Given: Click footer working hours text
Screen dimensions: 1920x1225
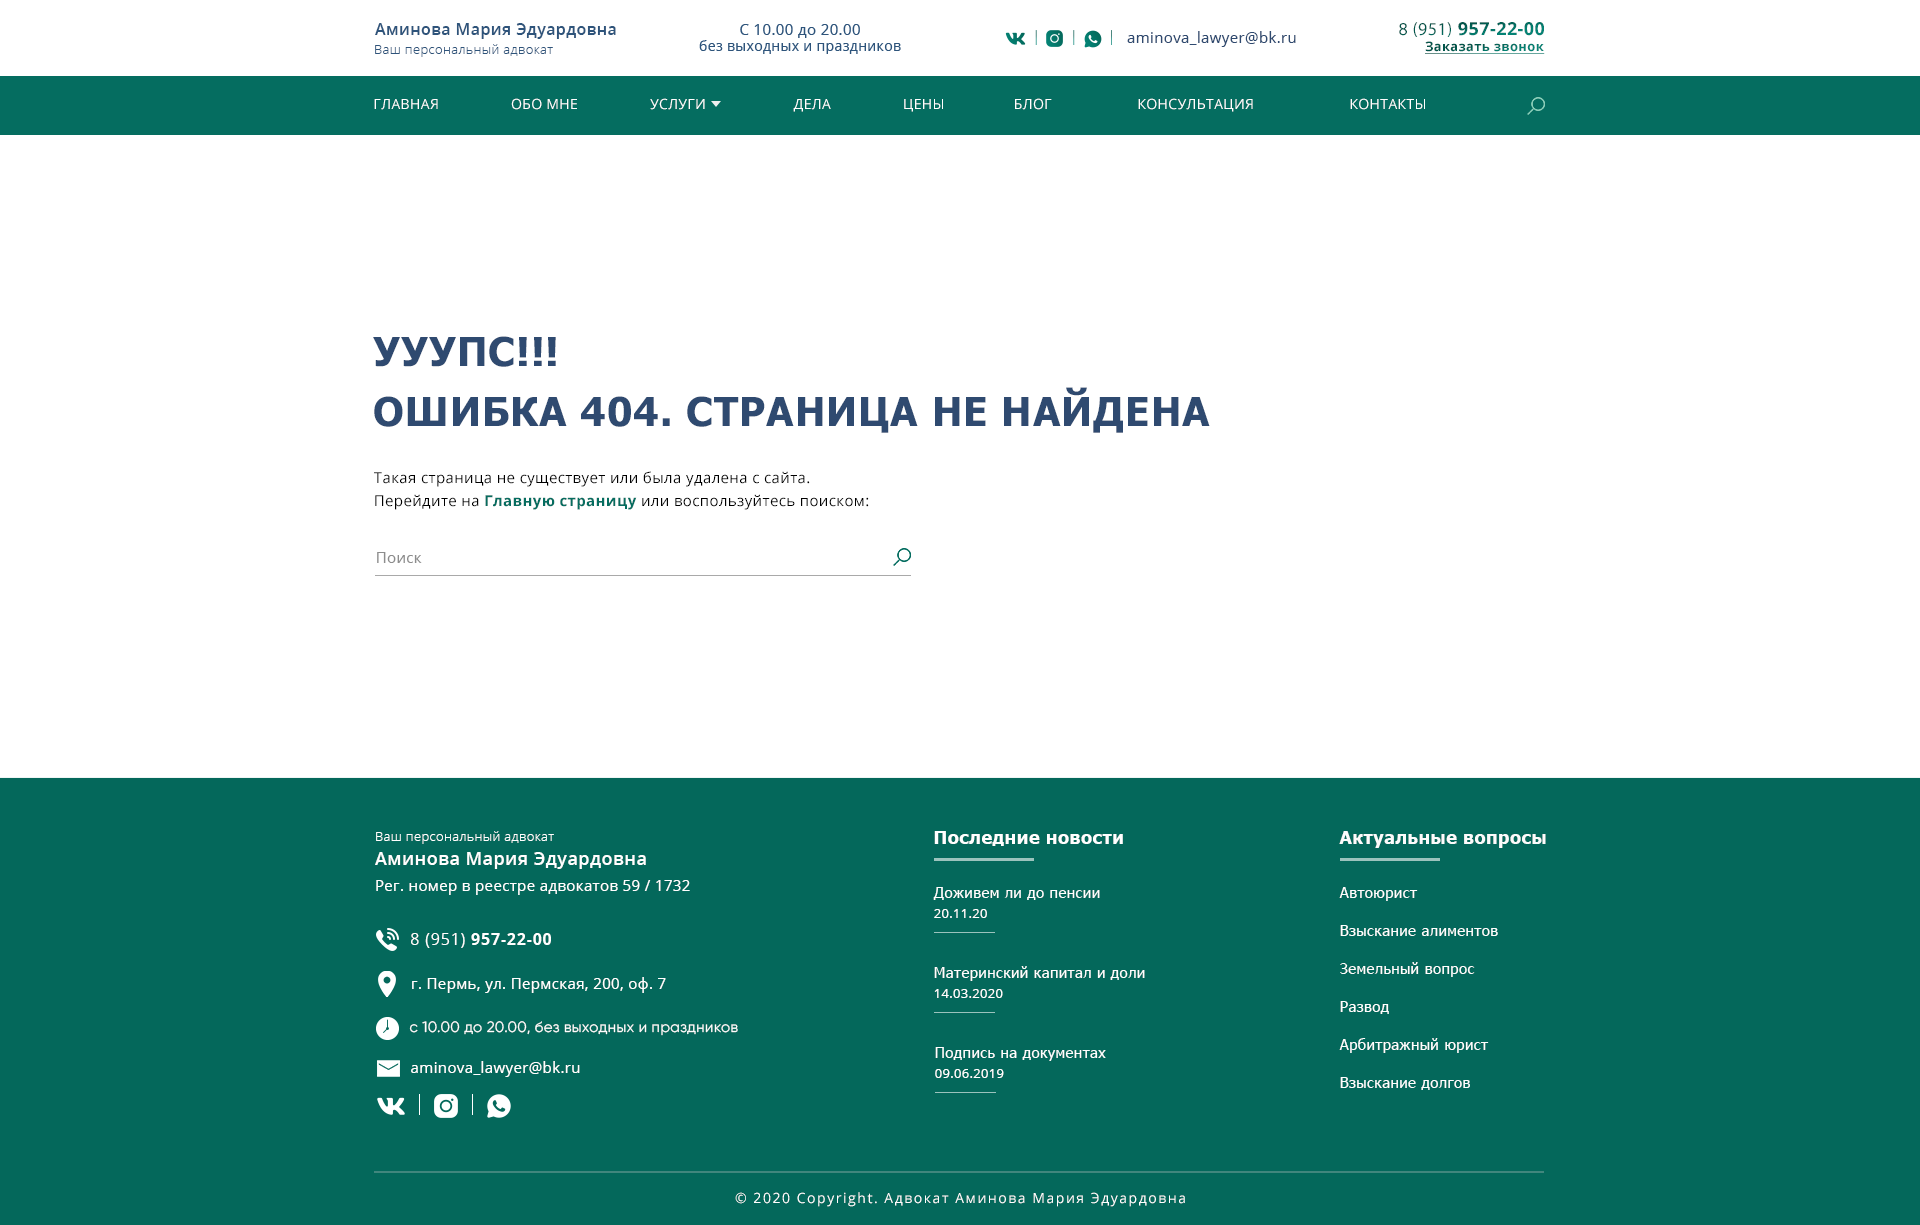Looking at the screenshot, I should [x=574, y=1028].
